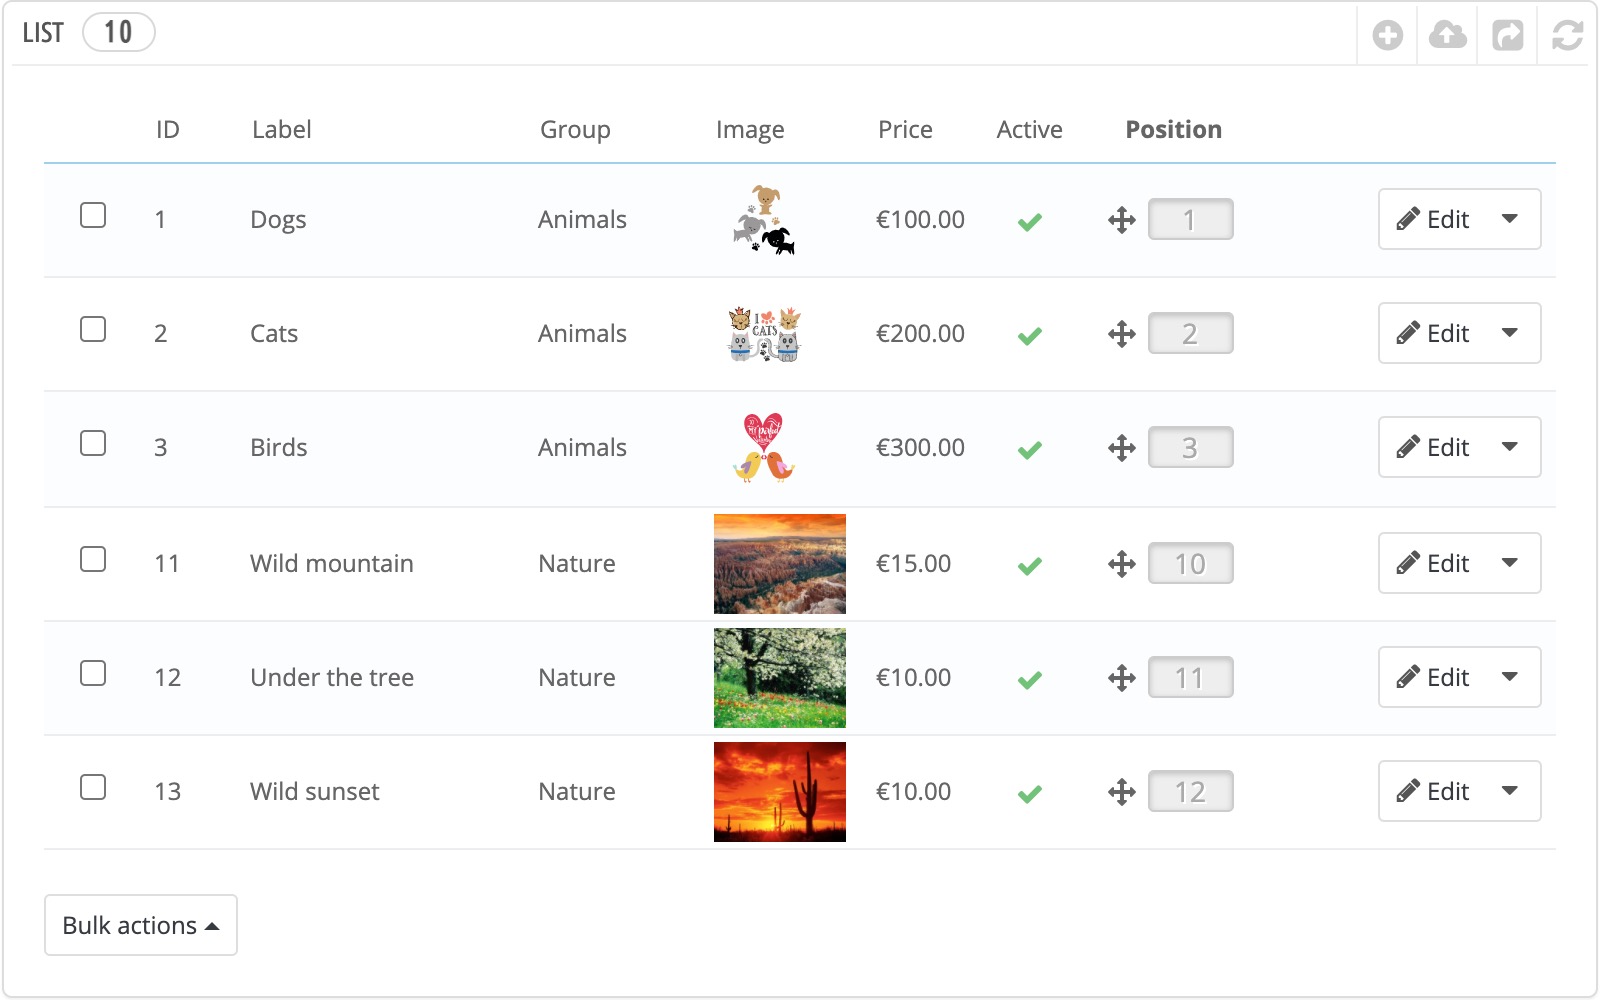Click Edit button for Cats
The image size is (1600, 1000).
(1432, 333)
